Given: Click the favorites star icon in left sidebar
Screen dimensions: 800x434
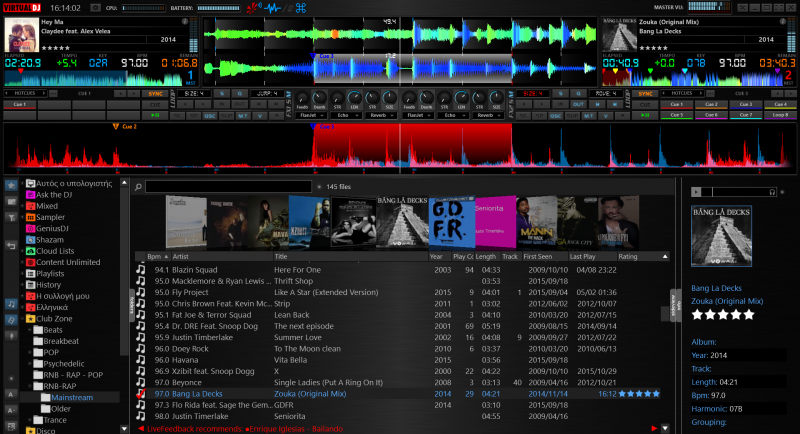Looking at the screenshot, I should (x=11, y=186).
